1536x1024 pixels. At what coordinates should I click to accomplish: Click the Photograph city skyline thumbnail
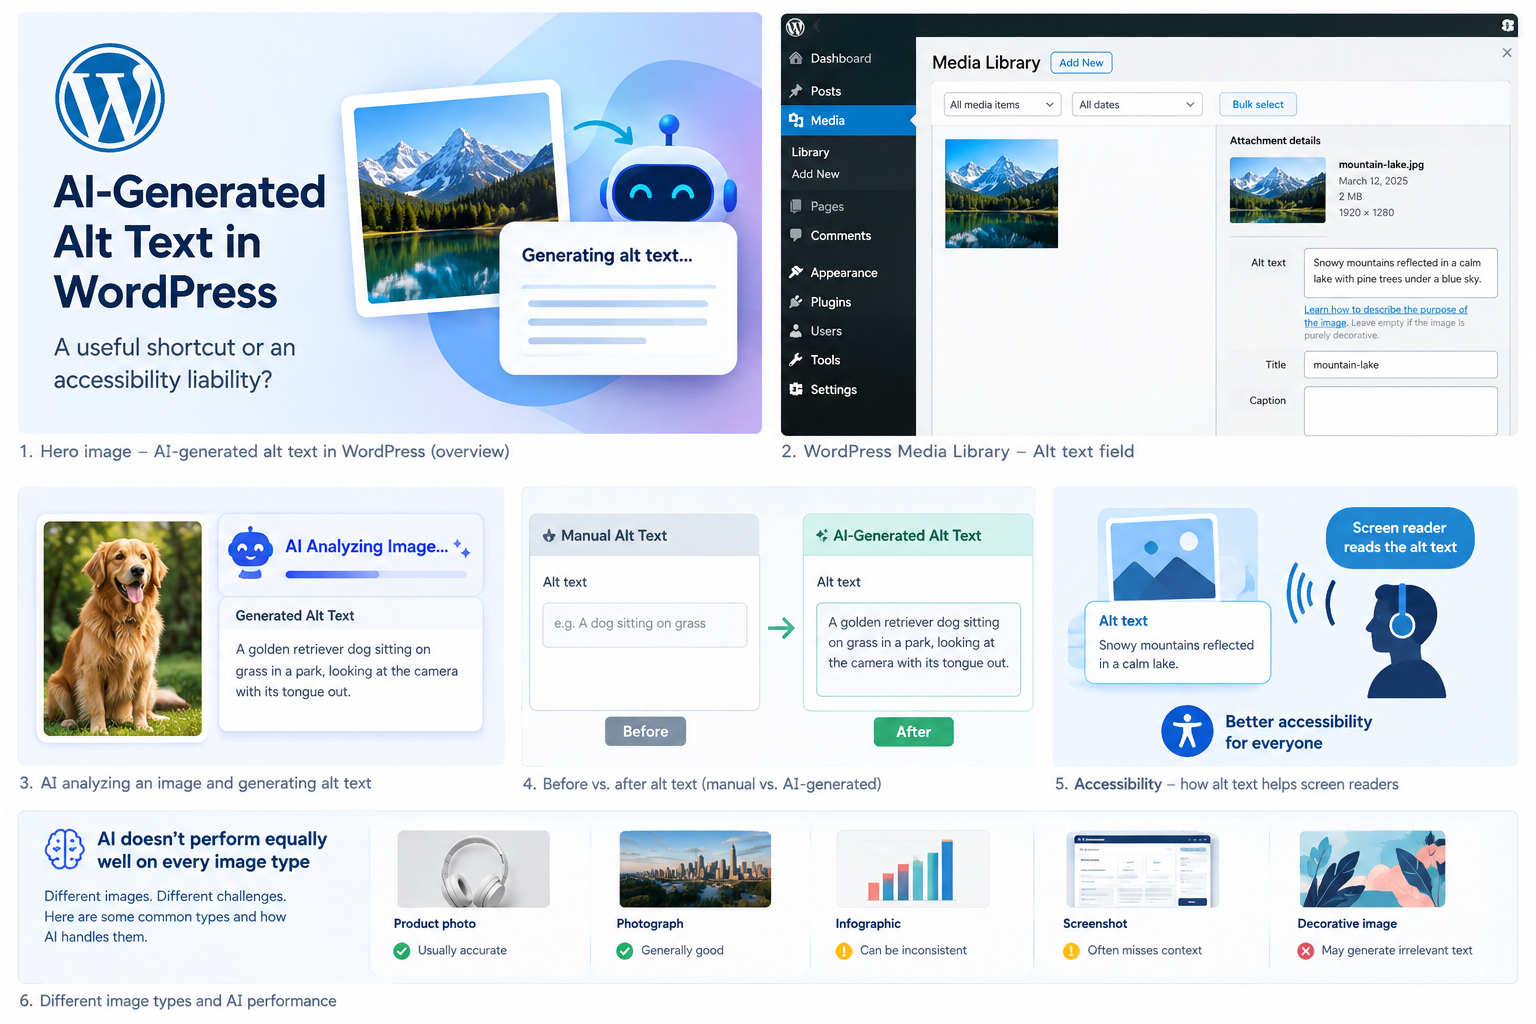(x=695, y=869)
